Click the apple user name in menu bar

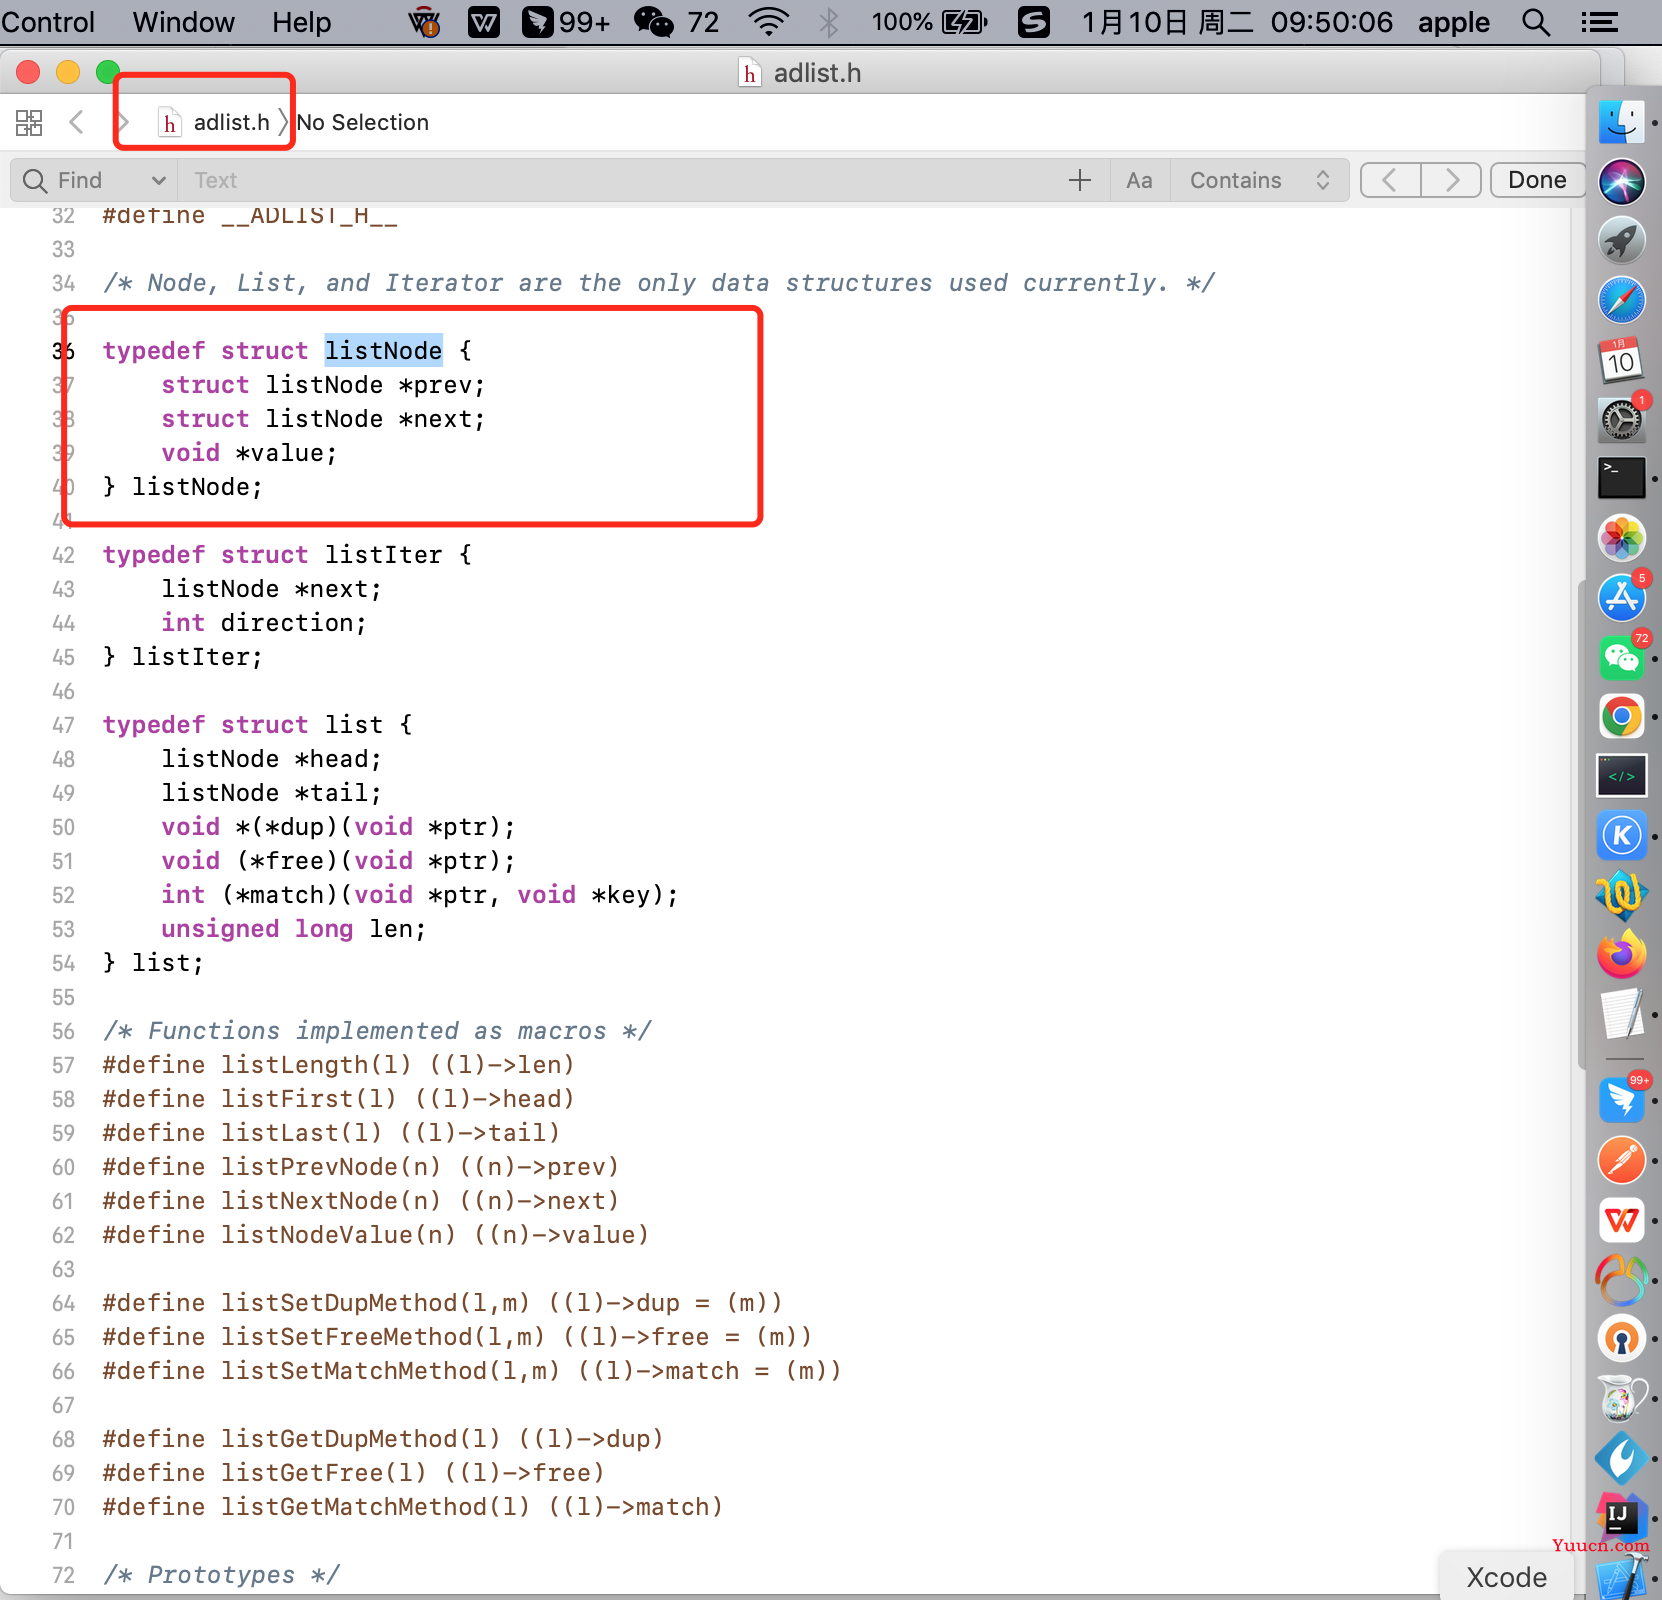point(1453,22)
